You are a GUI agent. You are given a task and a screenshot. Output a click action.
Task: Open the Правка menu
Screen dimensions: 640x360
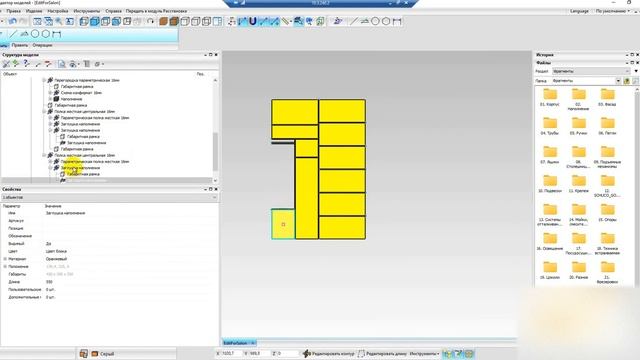click(13, 11)
